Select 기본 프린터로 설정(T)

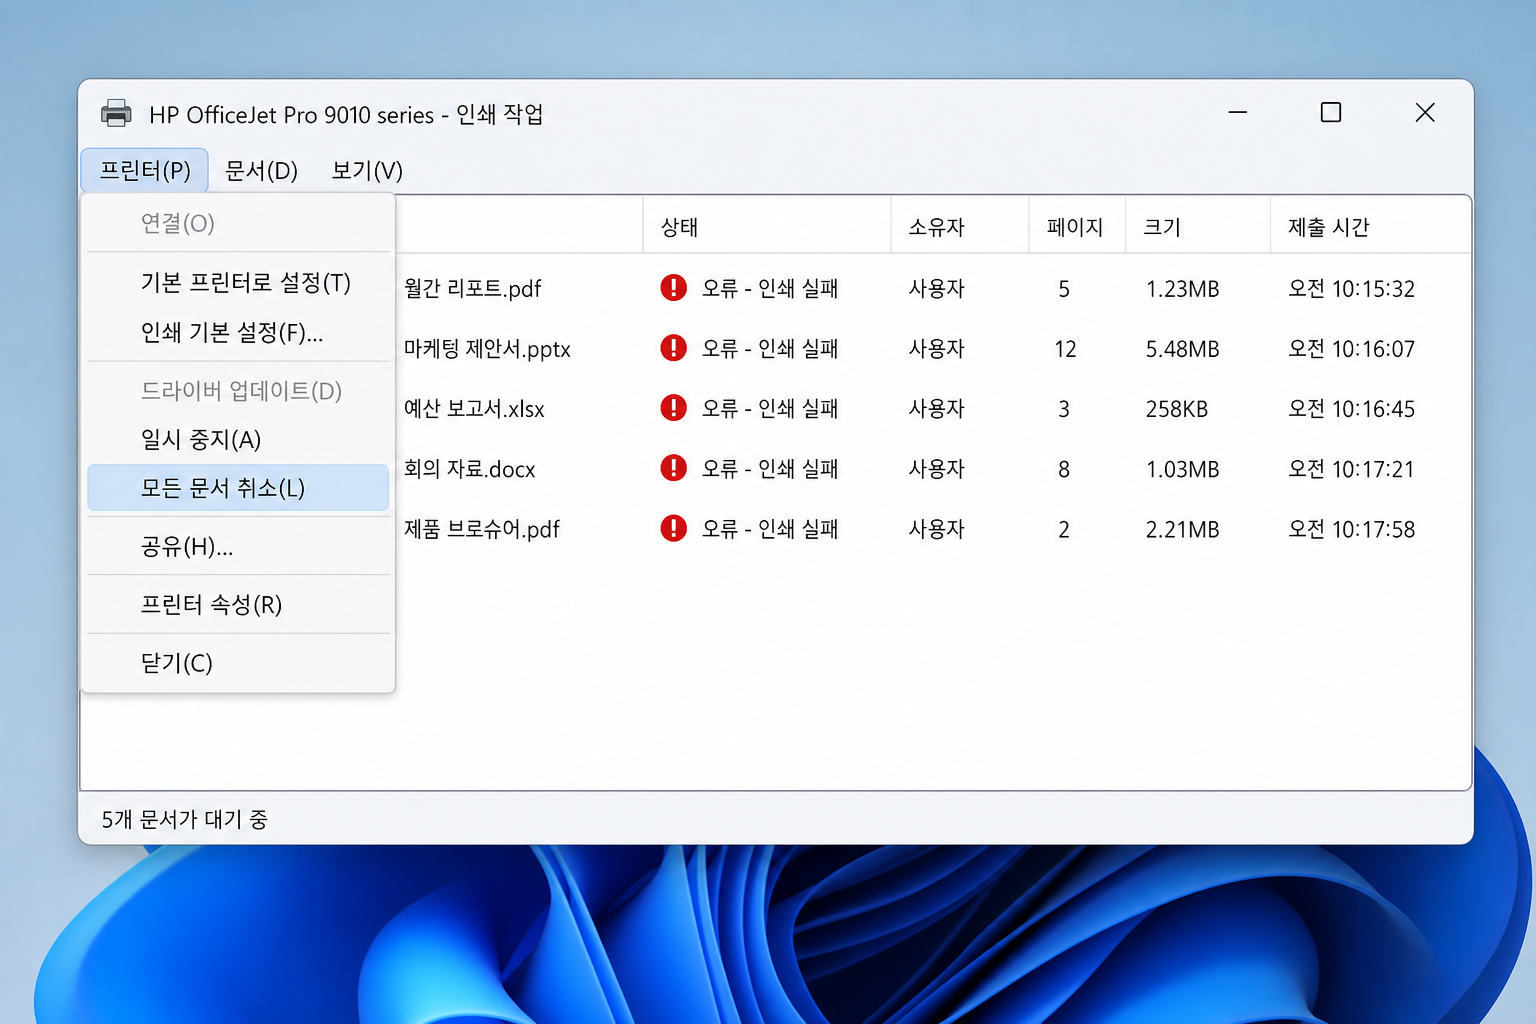coord(238,282)
